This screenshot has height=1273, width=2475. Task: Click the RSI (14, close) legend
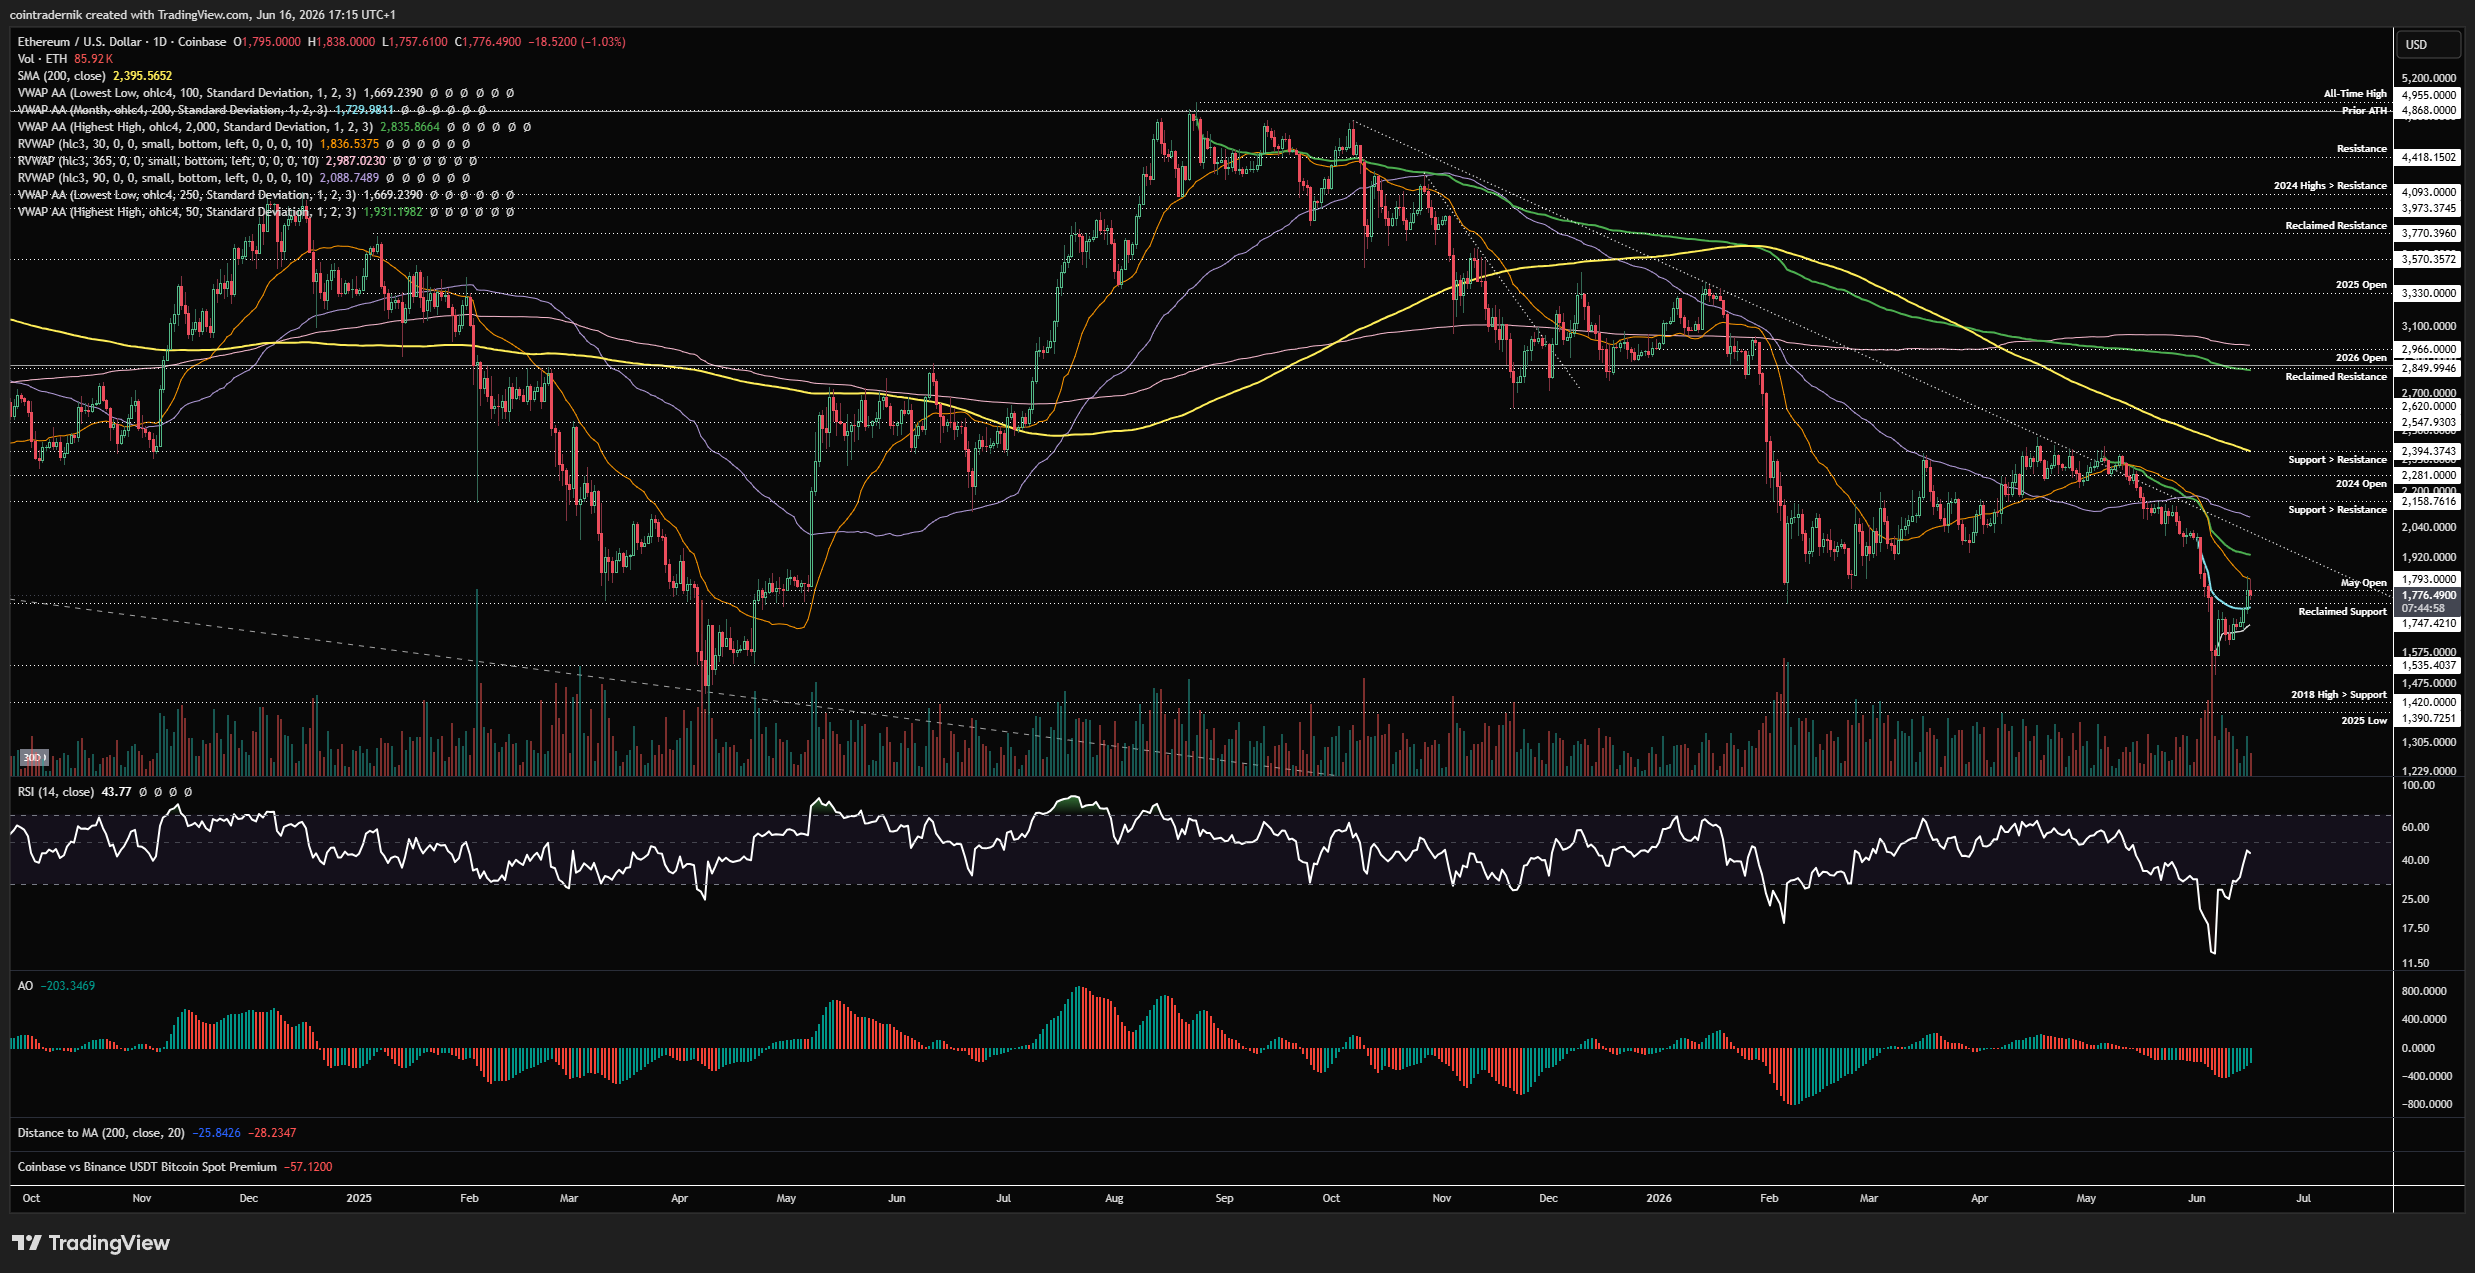tap(56, 792)
